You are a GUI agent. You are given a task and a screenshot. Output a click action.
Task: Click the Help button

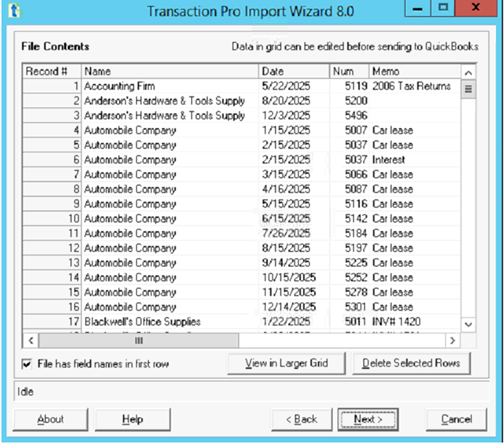pos(133,419)
